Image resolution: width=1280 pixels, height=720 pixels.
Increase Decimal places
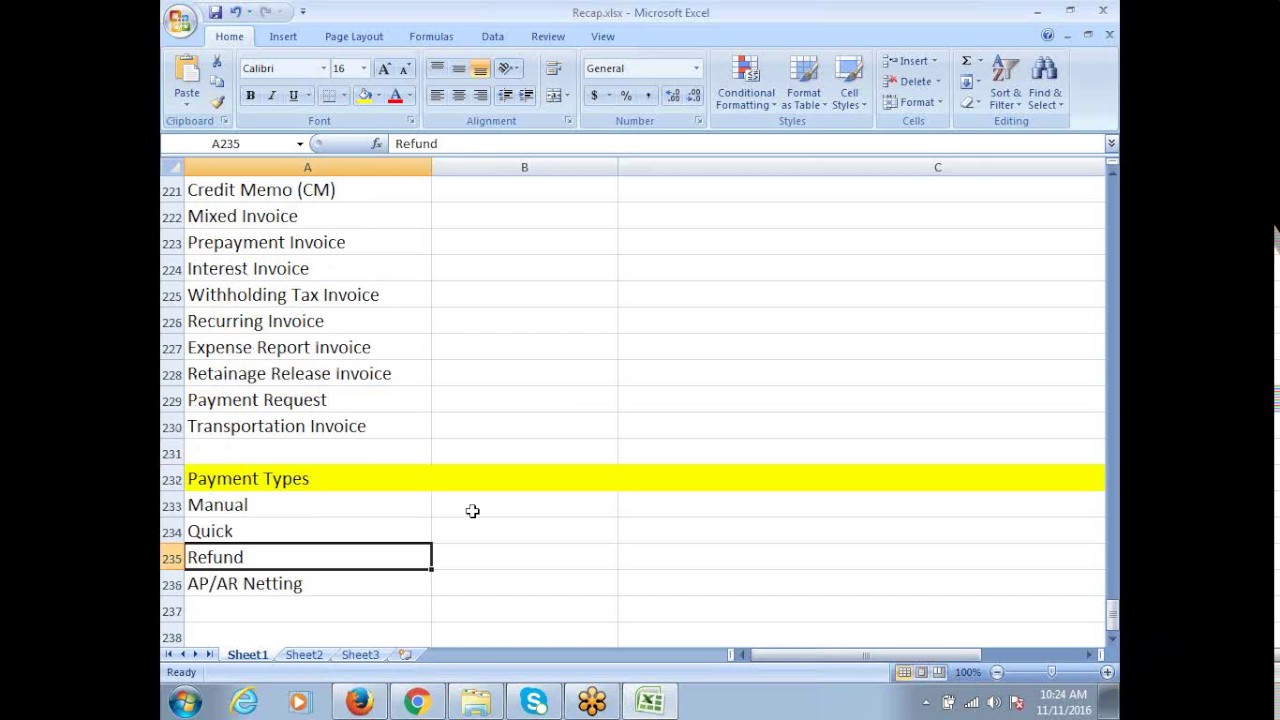pos(672,96)
